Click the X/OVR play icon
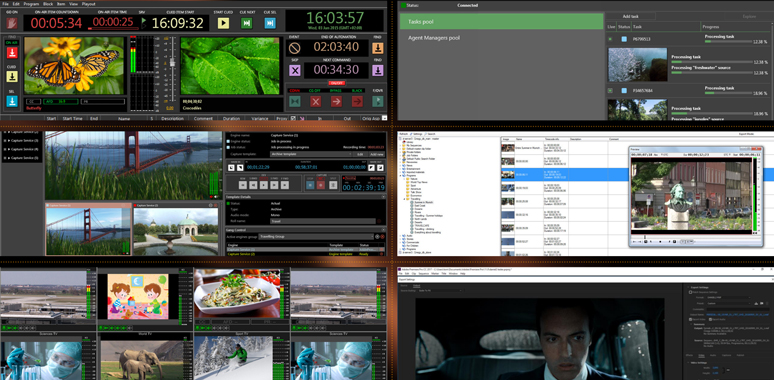 click(x=378, y=101)
